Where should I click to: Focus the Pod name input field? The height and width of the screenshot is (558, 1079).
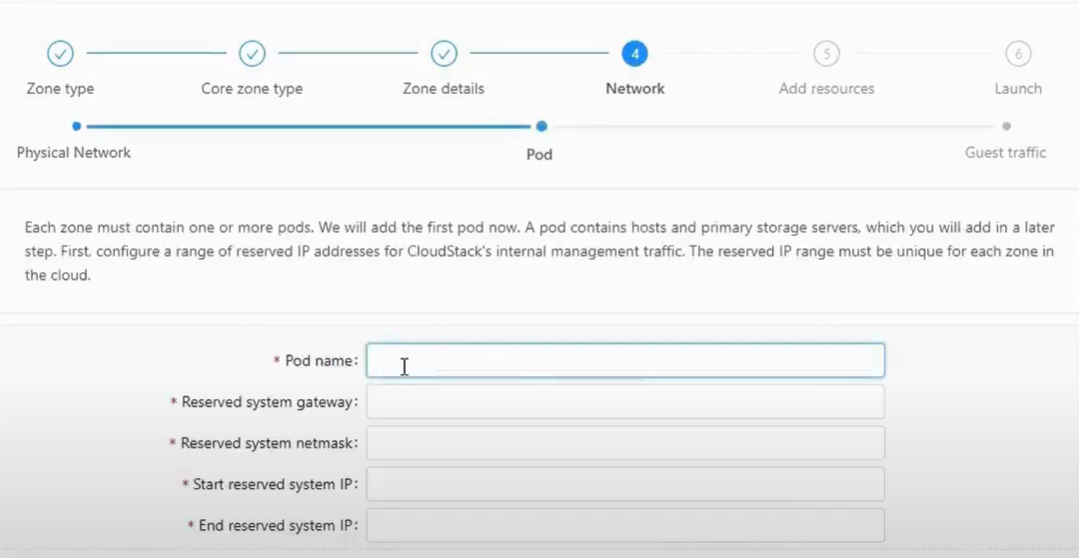coord(626,361)
